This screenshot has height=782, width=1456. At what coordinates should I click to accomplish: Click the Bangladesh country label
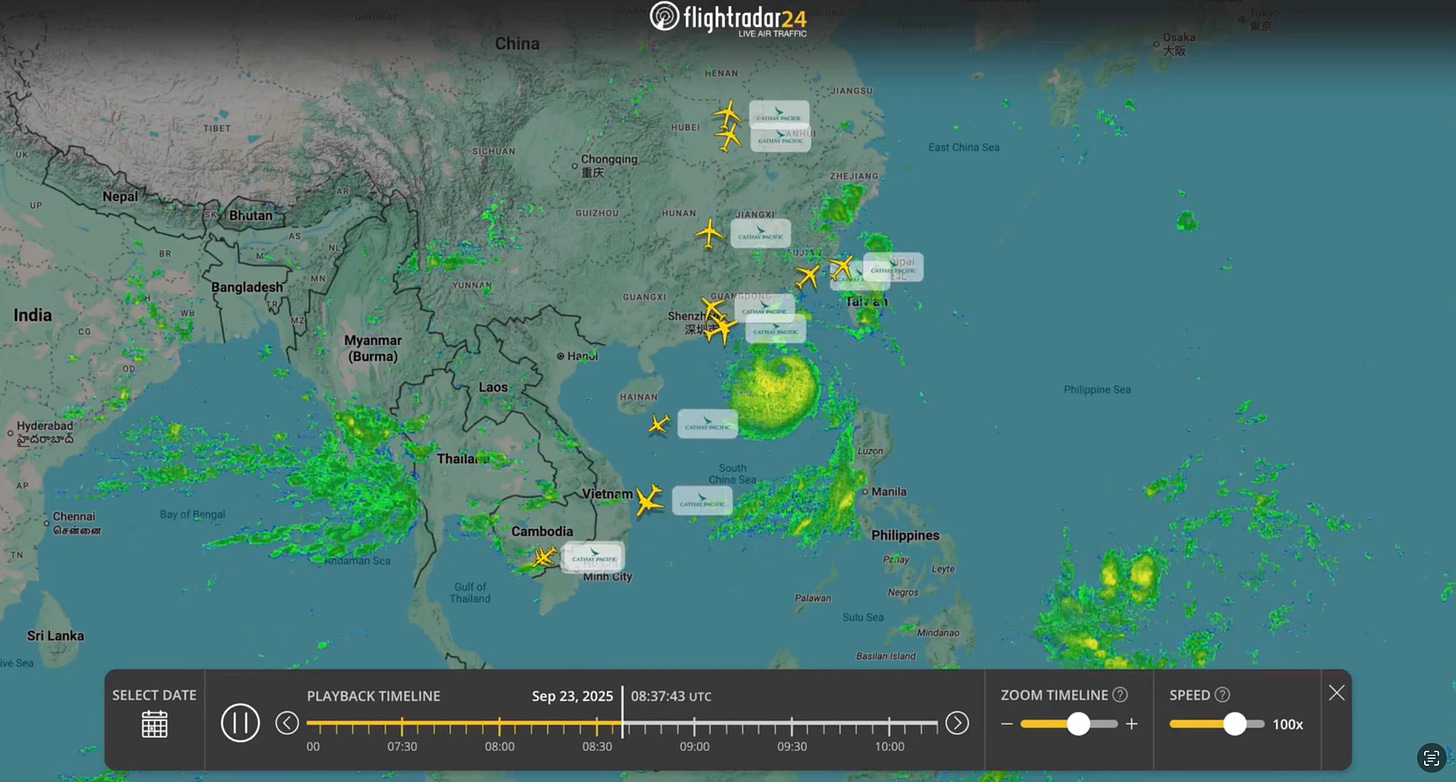pos(247,287)
